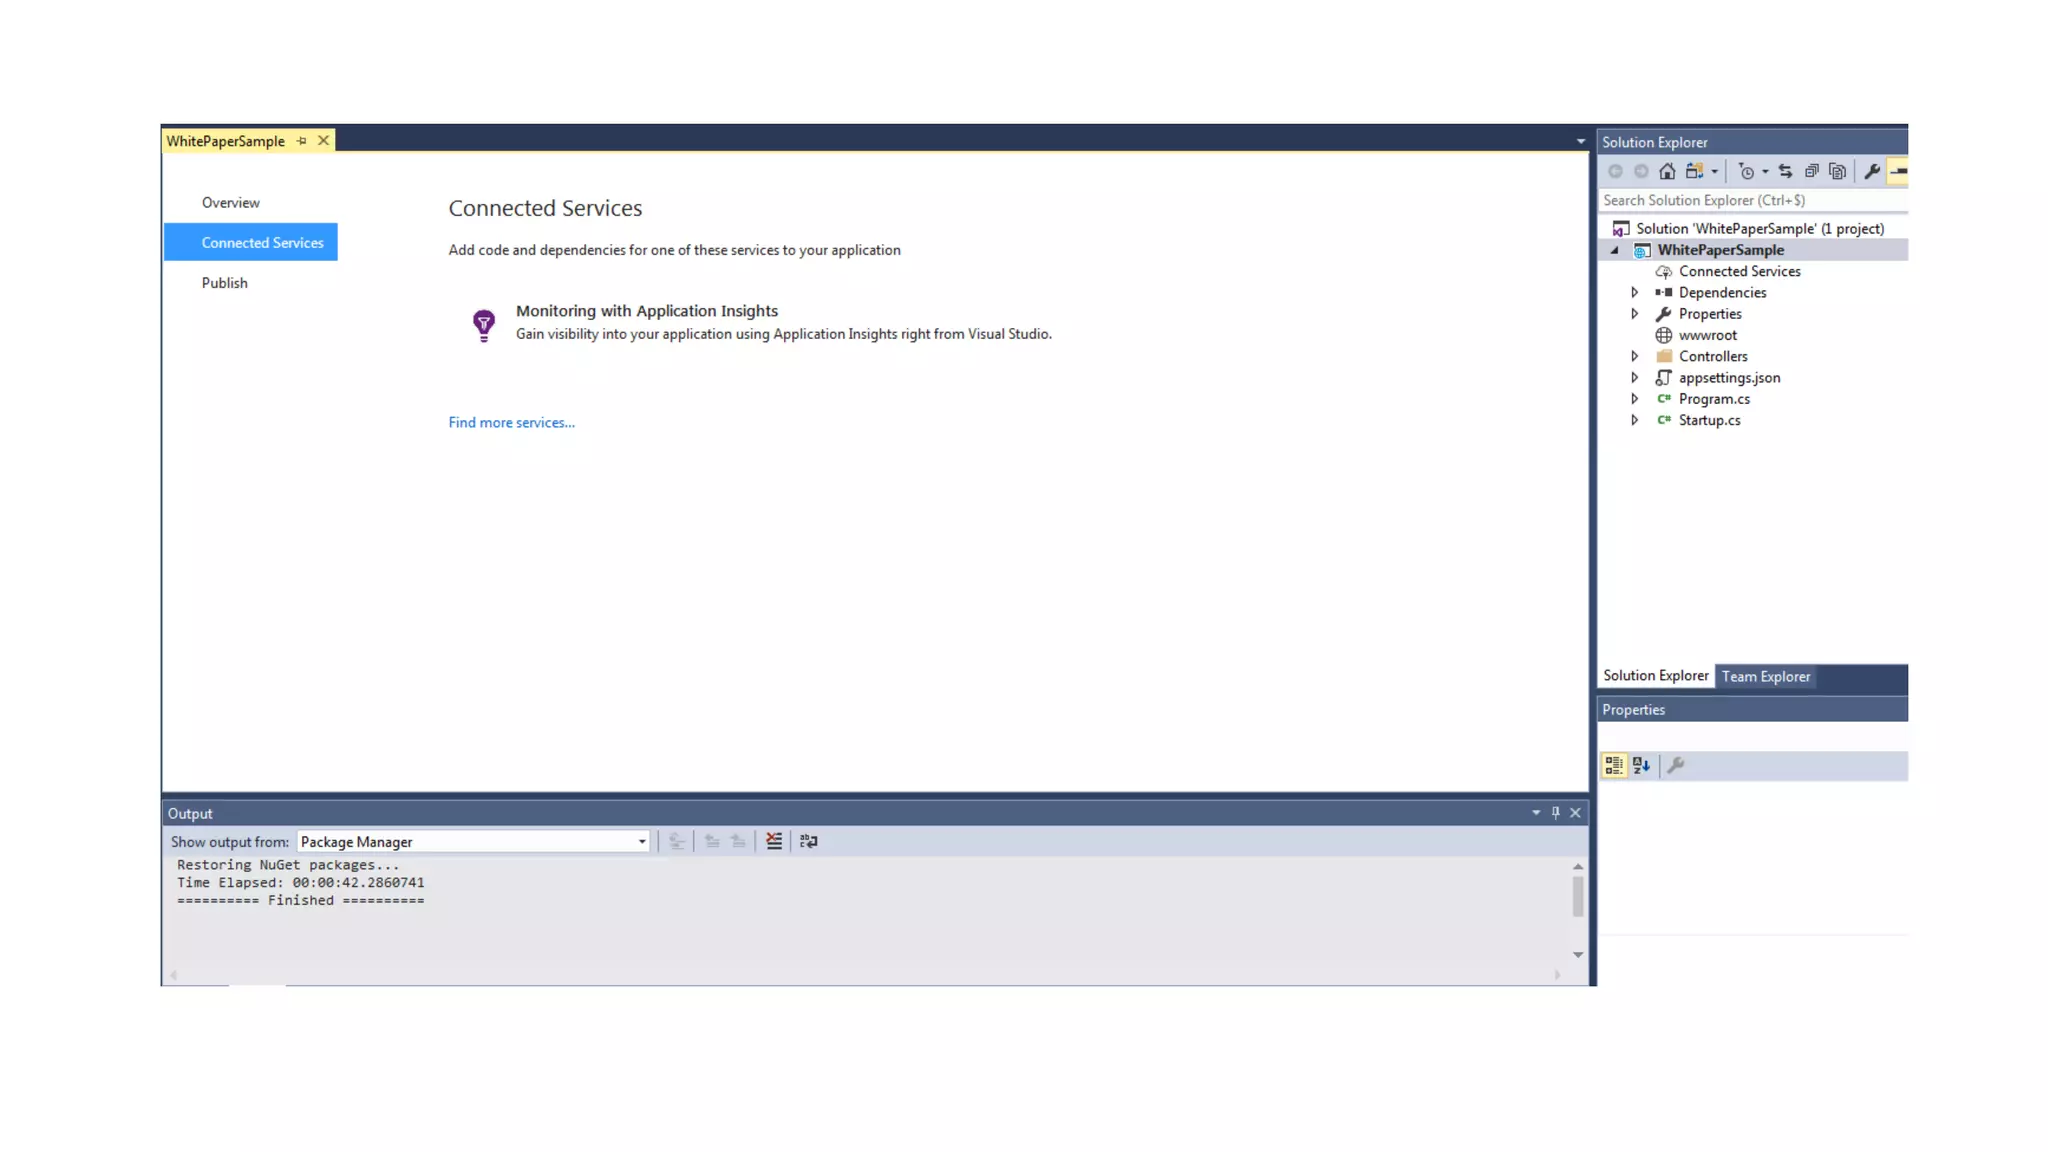
Task: Click Collapse All icon in Solution Explorer
Action: coord(1811,172)
